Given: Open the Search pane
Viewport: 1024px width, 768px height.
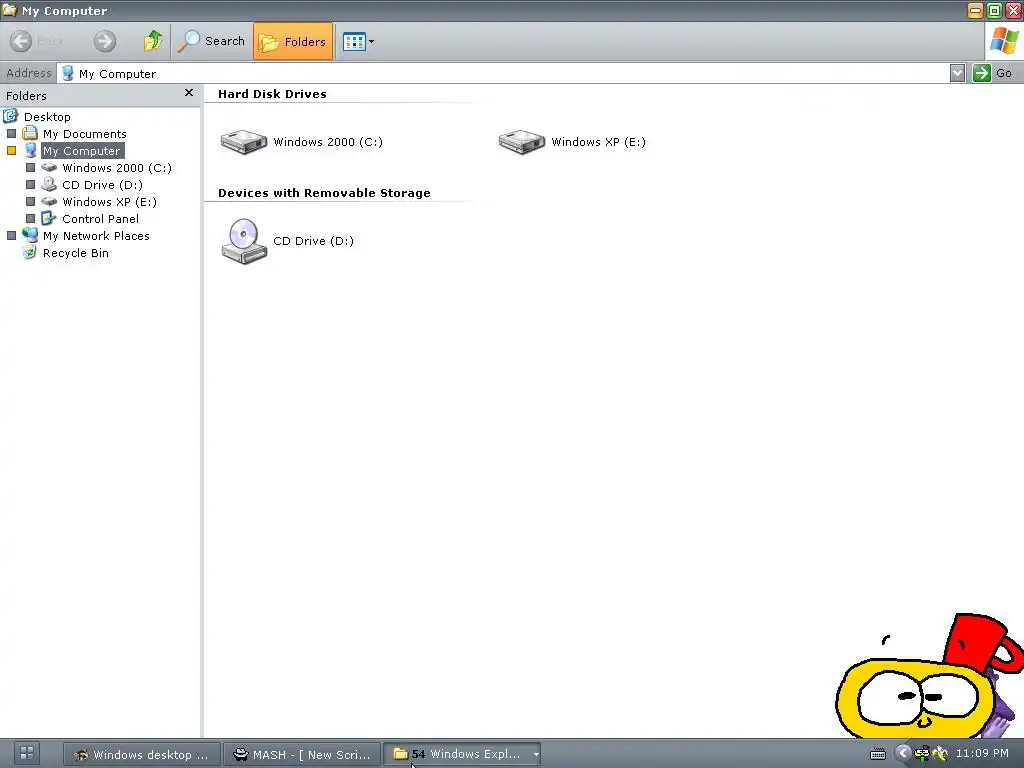Looking at the screenshot, I should tap(212, 41).
